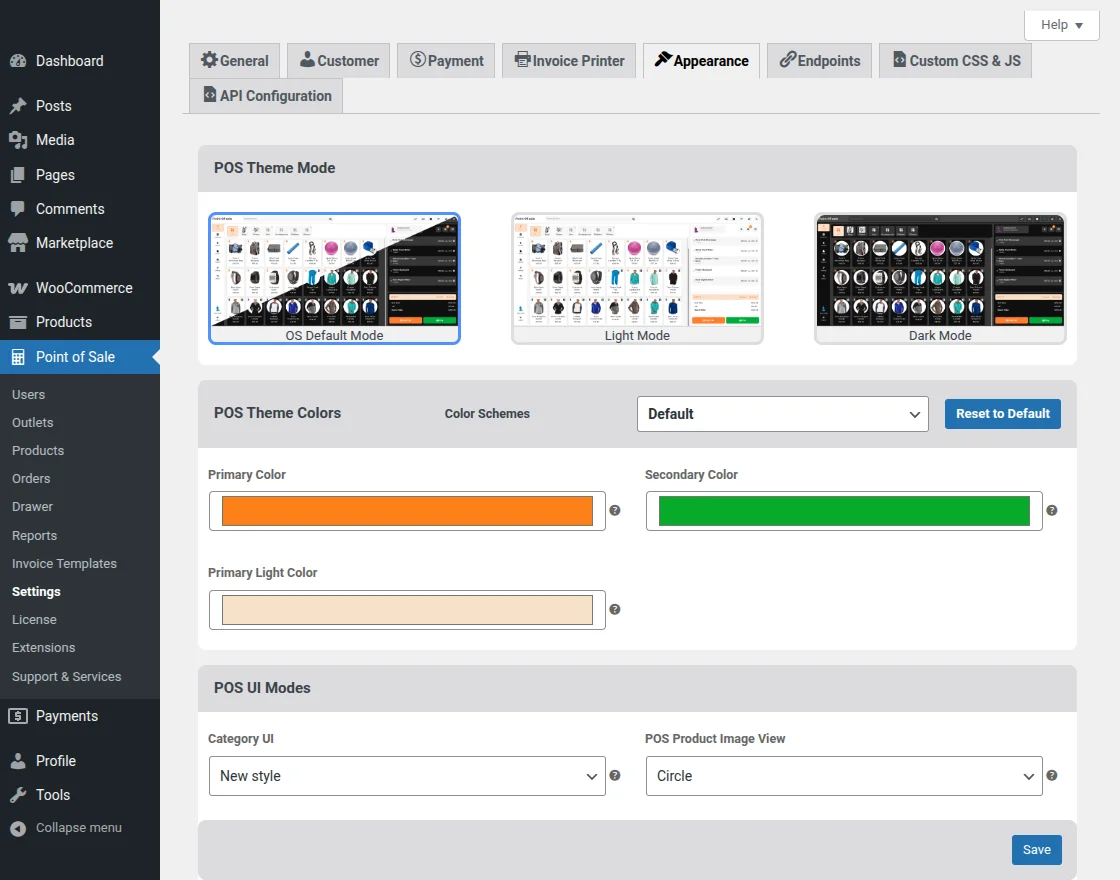Click the Profile user icon
Screen dimensions: 1120x880
click(18, 761)
